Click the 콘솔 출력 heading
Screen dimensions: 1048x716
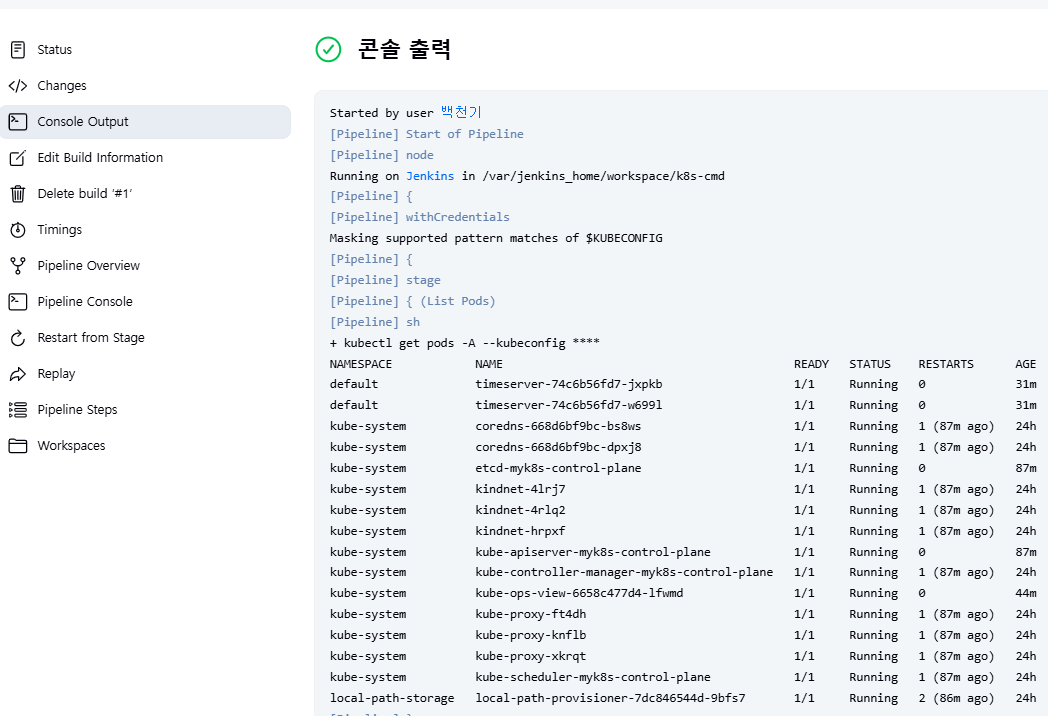point(404,49)
